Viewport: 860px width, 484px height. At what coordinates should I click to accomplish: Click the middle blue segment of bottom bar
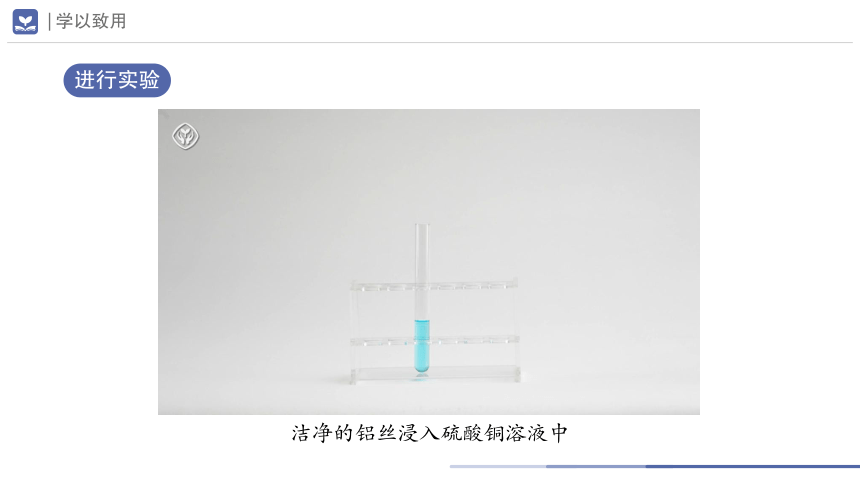[596, 466]
